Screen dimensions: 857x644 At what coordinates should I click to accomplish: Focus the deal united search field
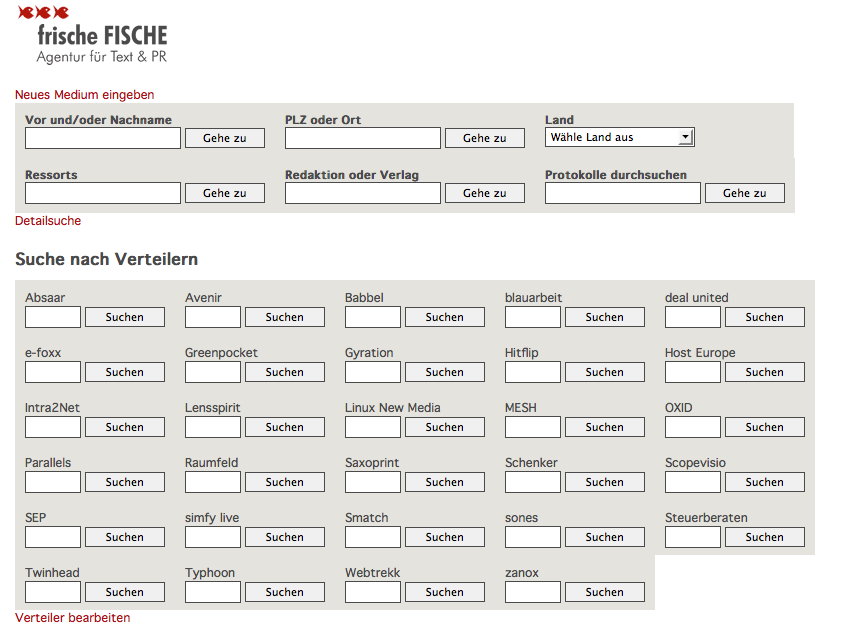692,317
